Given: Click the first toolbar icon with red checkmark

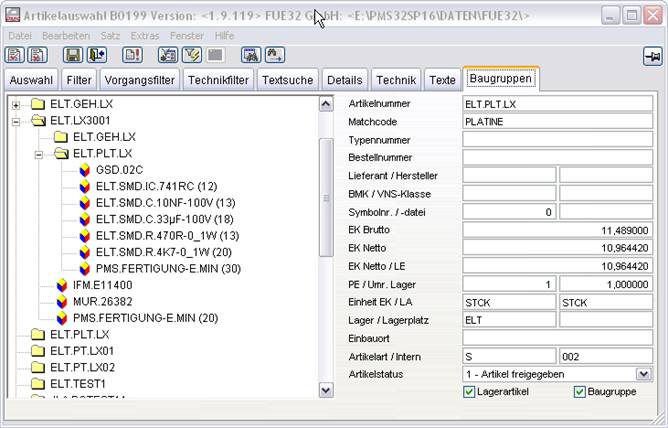Looking at the screenshot, I should point(17,55).
